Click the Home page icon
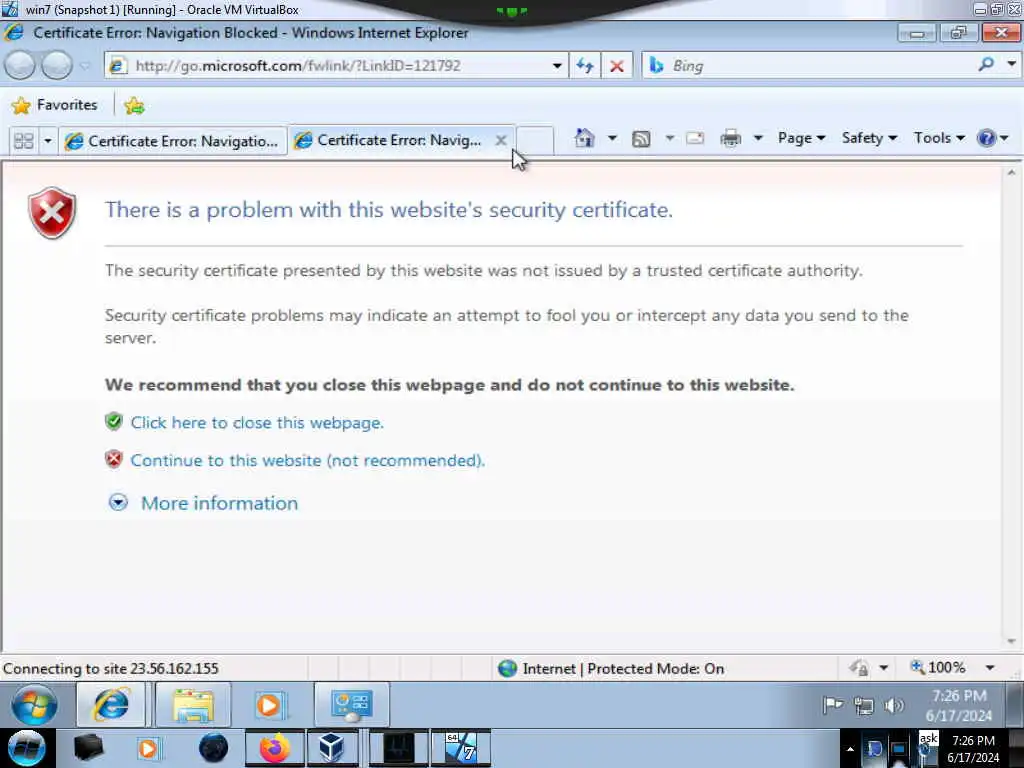The width and height of the screenshot is (1024, 768). 584,138
